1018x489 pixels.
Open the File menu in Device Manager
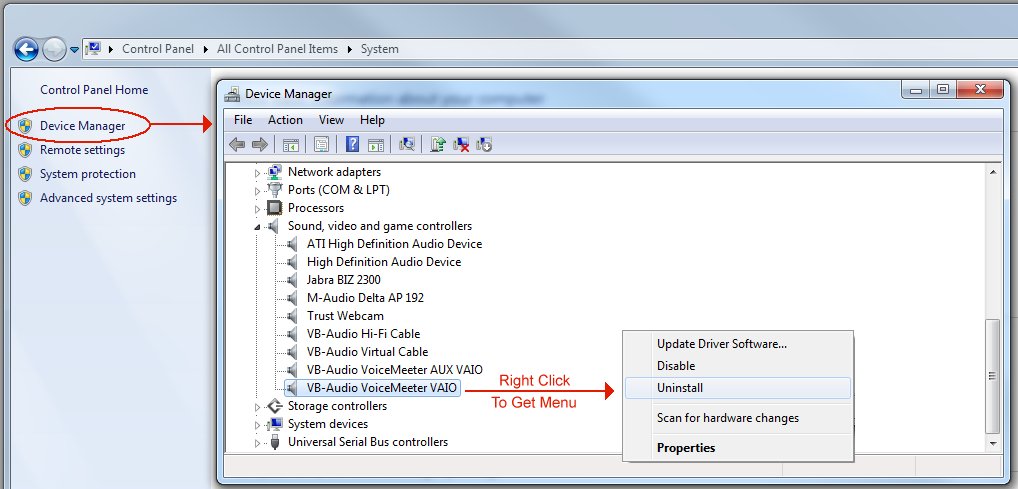click(243, 120)
